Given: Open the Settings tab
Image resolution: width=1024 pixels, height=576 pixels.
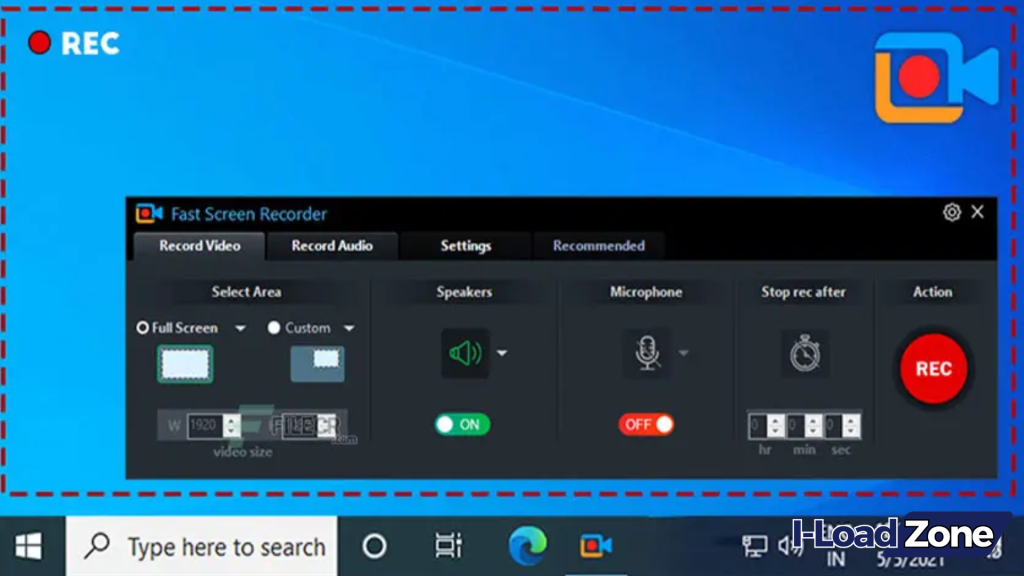Looking at the screenshot, I should click(x=465, y=245).
